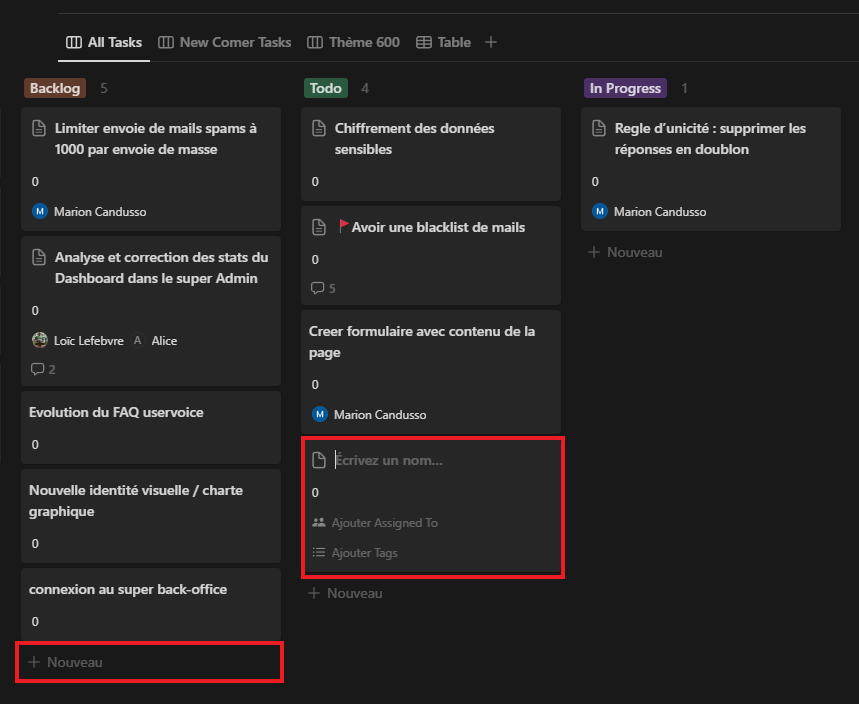Switch to the New Comer Tasks tab
This screenshot has height=704, width=859.
click(x=225, y=42)
